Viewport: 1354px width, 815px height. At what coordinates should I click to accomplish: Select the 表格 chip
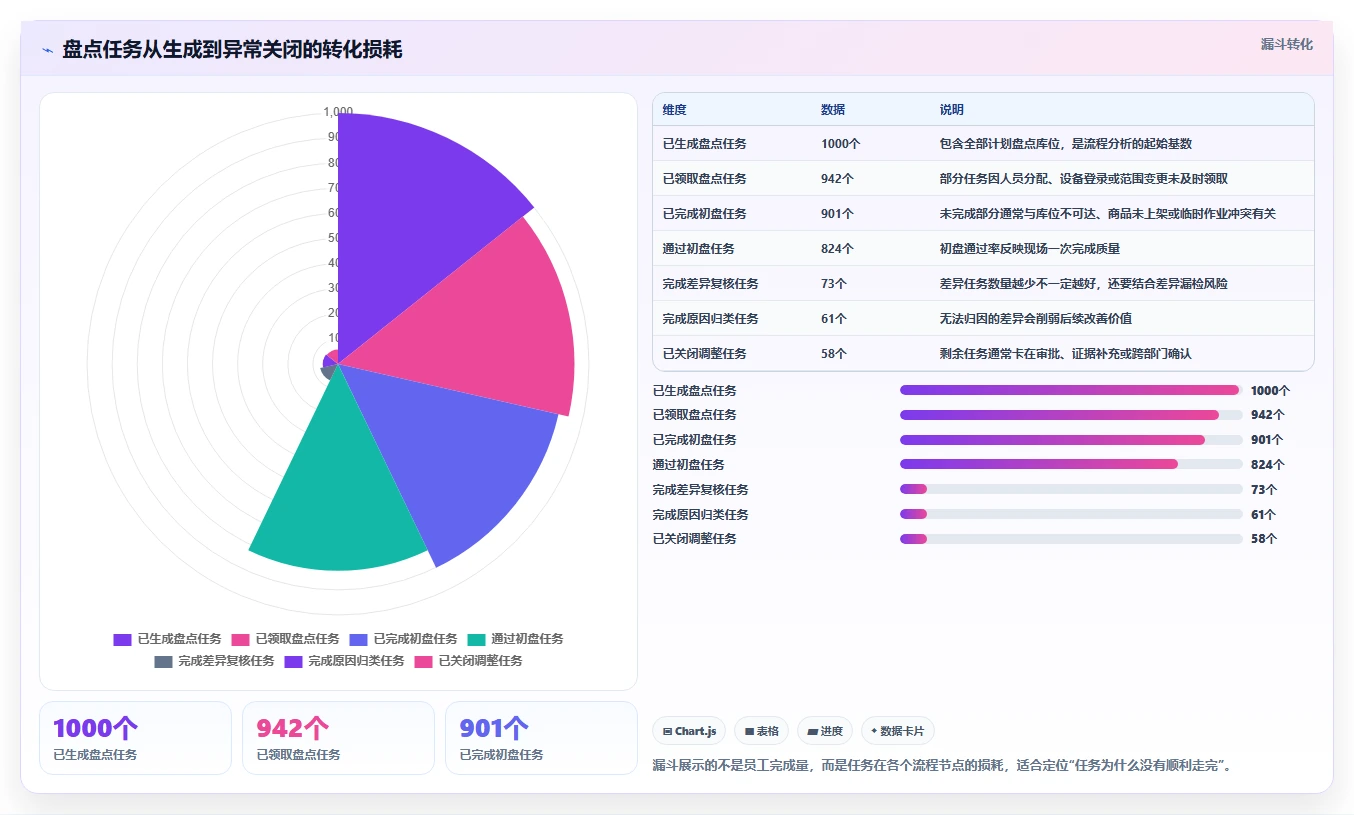click(762, 731)
